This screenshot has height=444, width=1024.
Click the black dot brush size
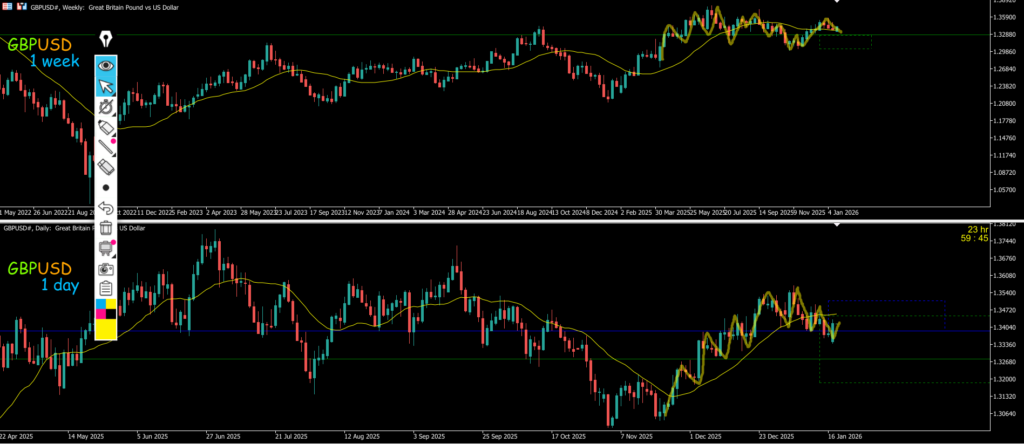click(x=106, y=187)
